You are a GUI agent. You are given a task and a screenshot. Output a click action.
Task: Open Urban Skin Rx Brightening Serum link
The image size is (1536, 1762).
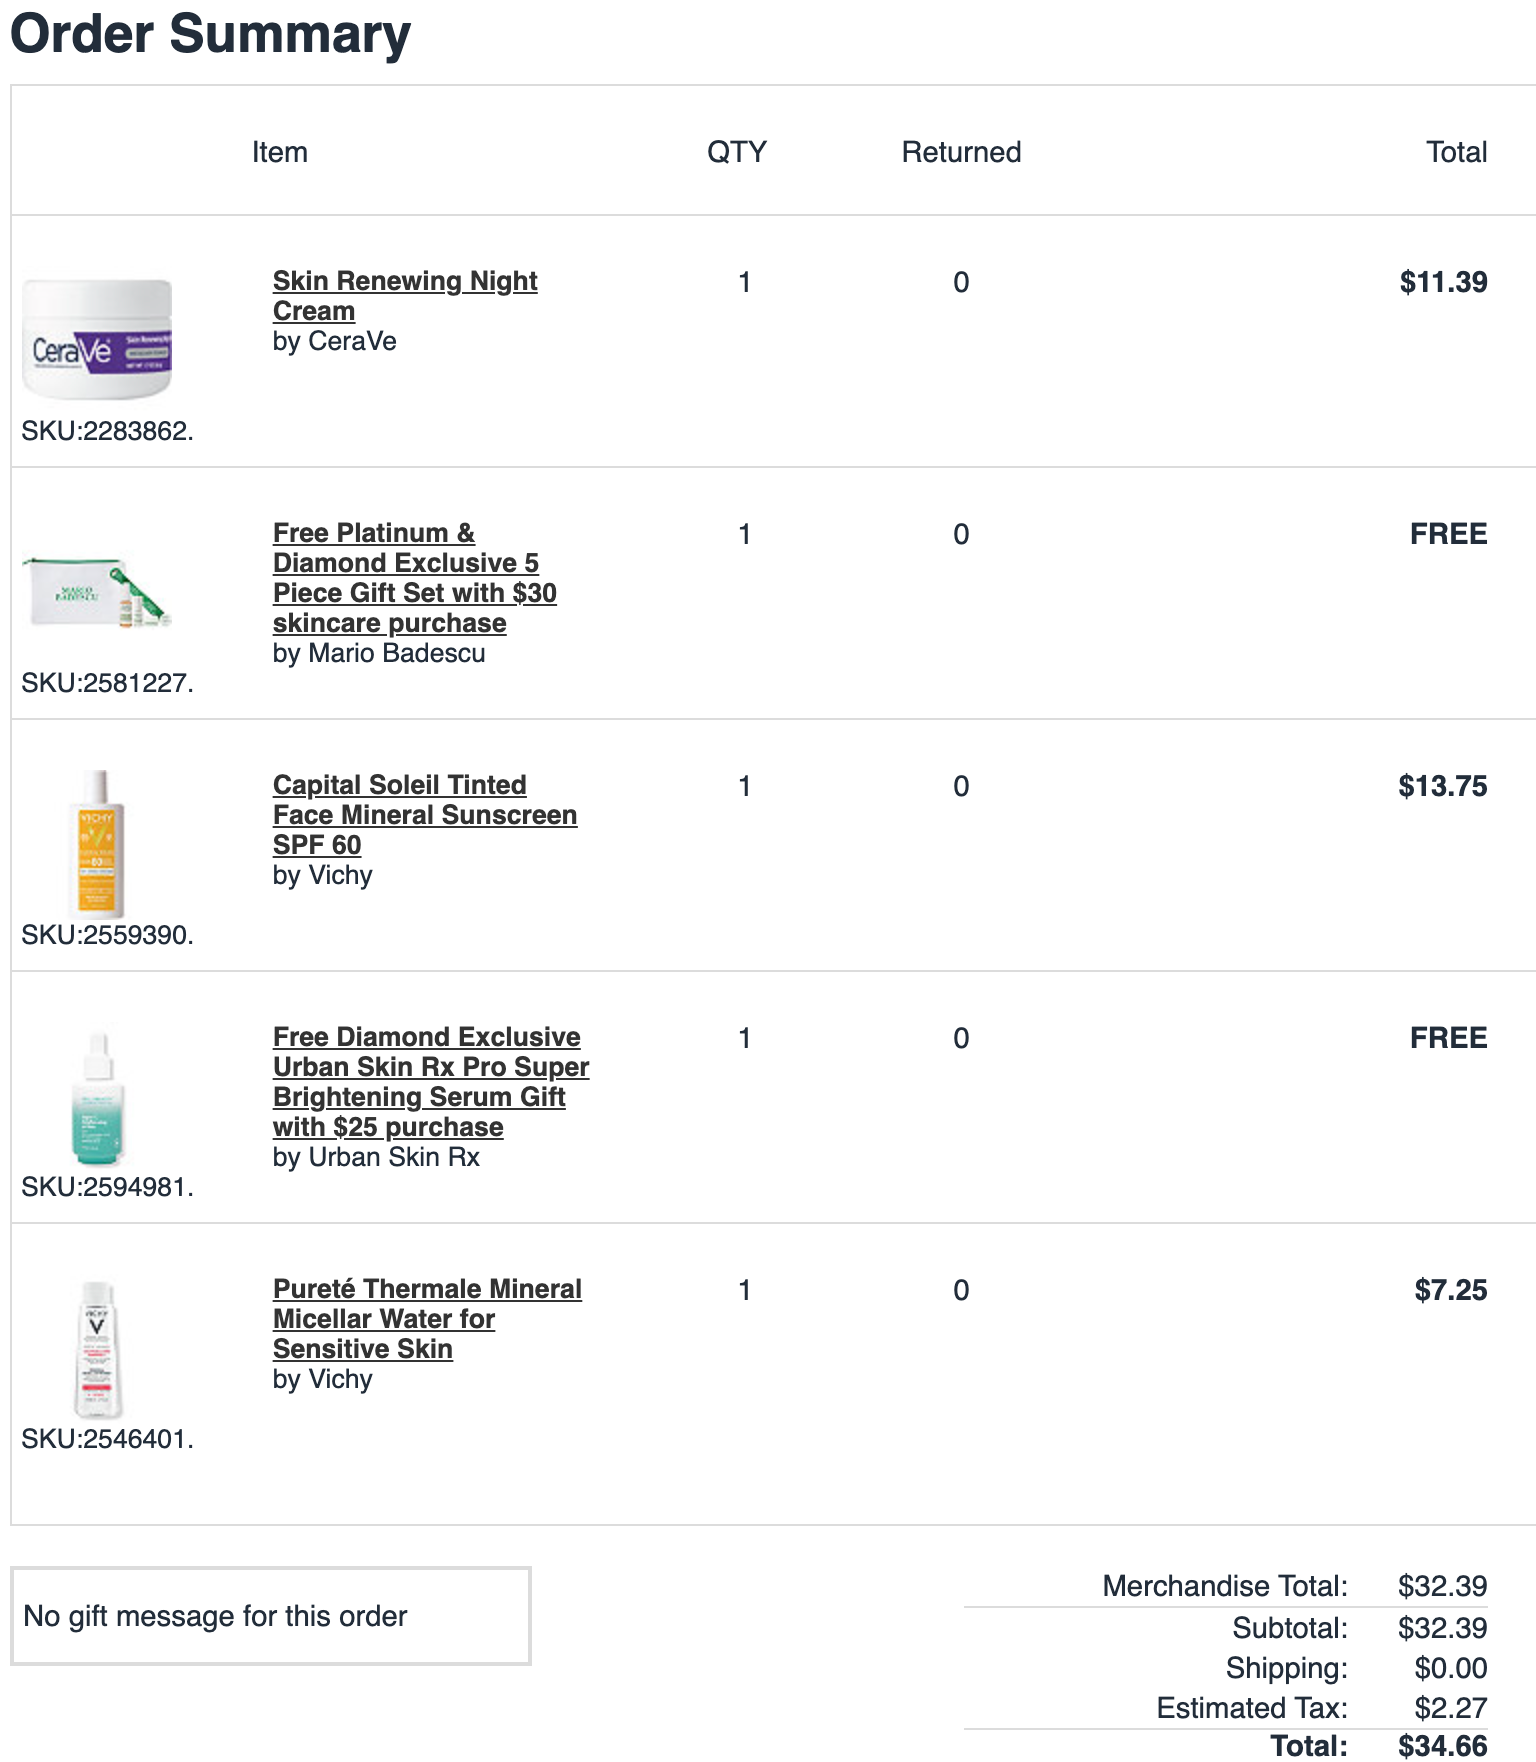[431, 1082]
